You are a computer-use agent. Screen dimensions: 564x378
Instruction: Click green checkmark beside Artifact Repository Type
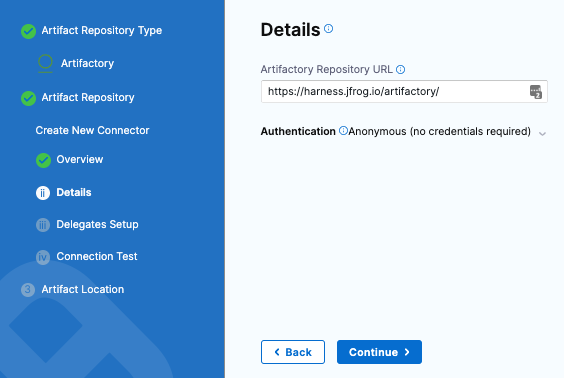coord(28,31)
